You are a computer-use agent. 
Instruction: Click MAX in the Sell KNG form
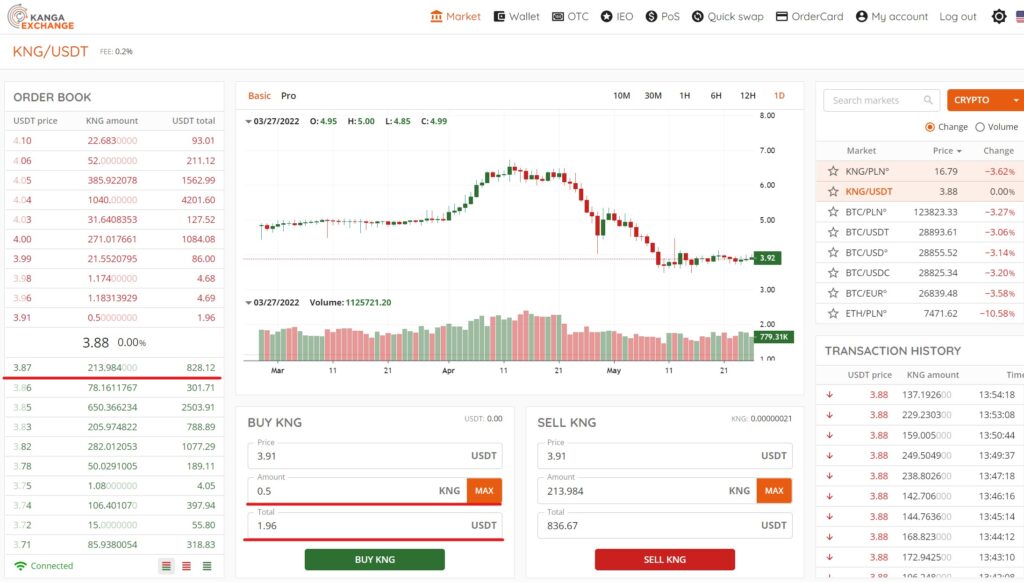[x=774, y=491]
